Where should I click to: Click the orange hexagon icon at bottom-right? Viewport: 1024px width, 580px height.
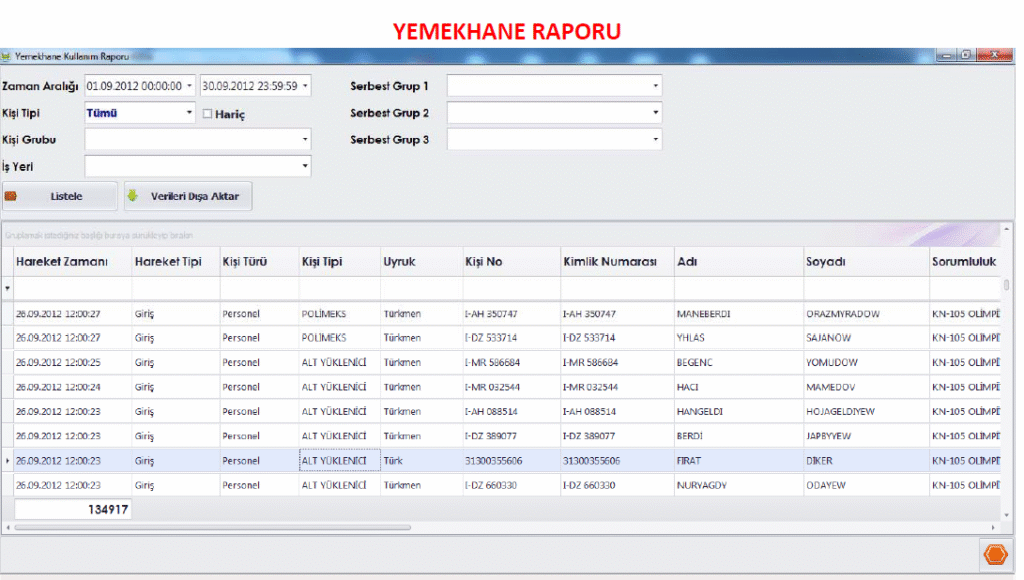pos(995,555)
